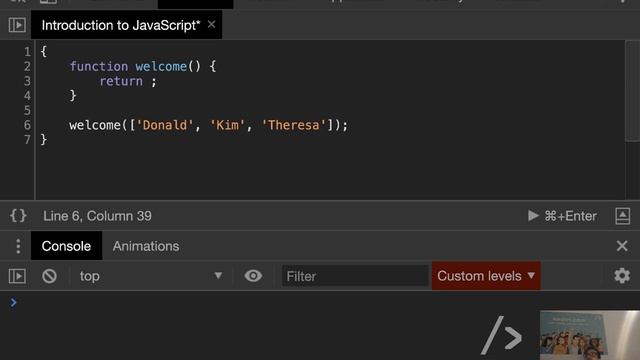Click the 'Kim' string in line 6
The width and height of the screenshot is (640, 360).
point(227,125)
